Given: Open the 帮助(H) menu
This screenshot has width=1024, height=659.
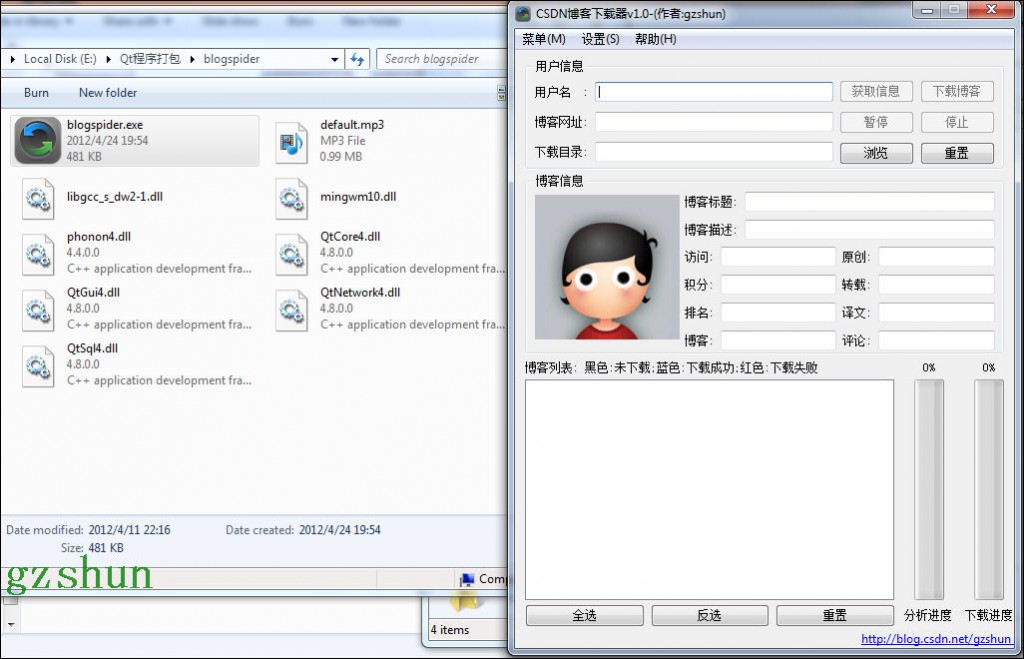Looking at the screenshot, I should [x=655, y=39].
